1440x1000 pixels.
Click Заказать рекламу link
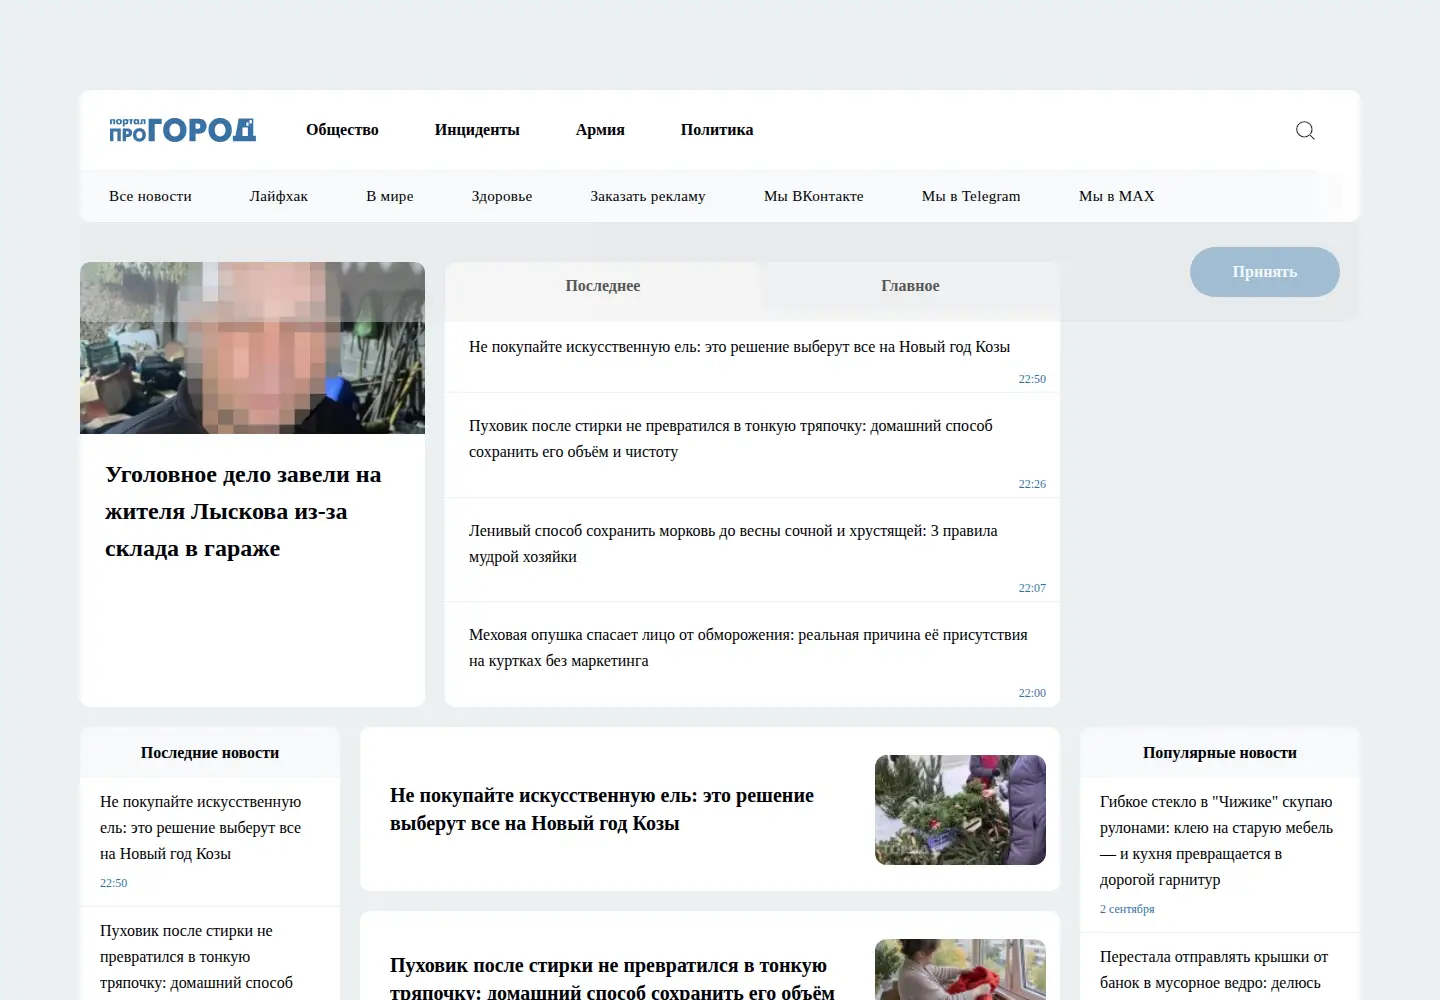pos(648,196)
